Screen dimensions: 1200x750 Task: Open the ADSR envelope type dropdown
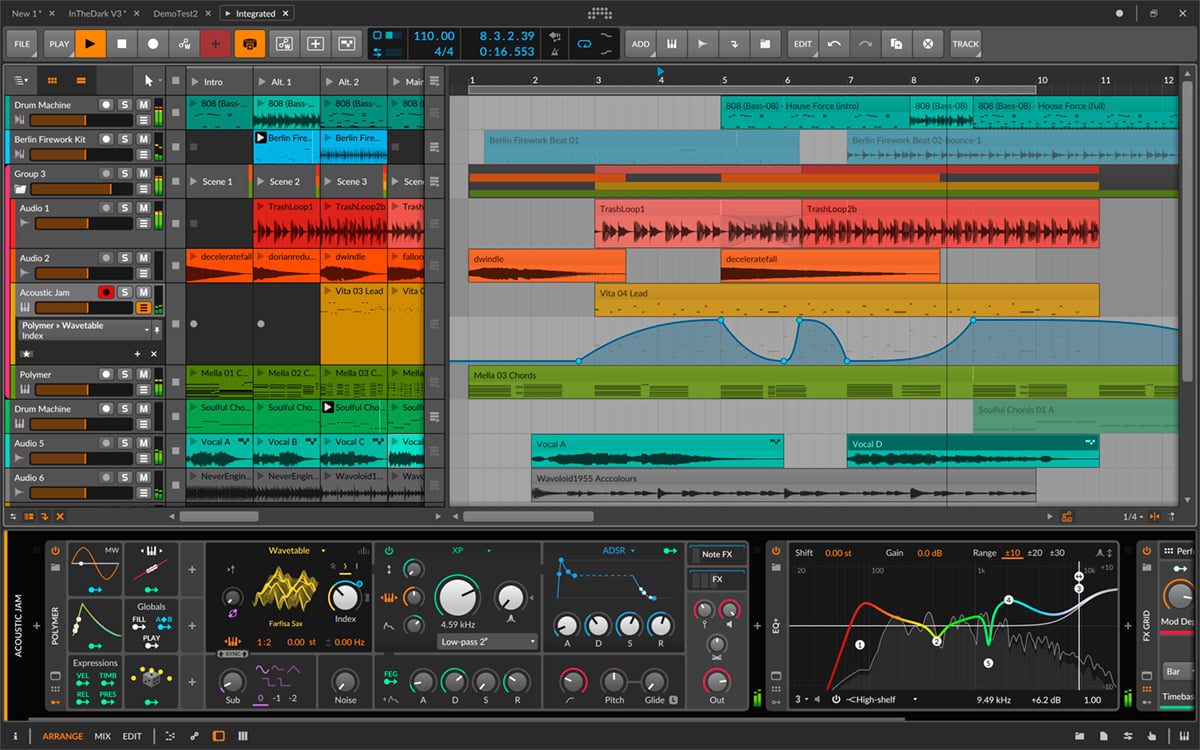618,550
